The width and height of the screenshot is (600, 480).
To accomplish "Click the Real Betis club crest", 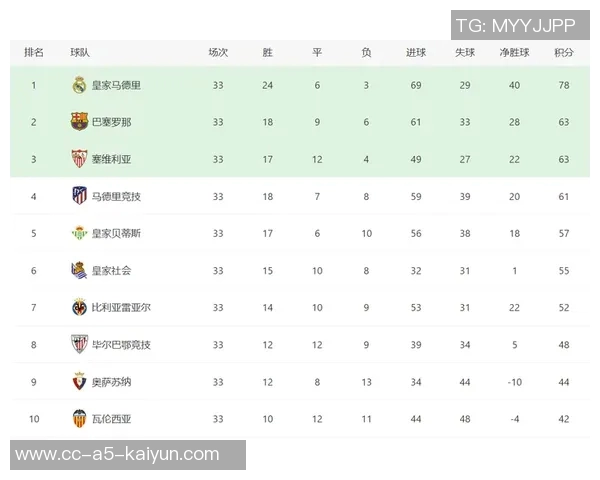I will click(80, 233).
